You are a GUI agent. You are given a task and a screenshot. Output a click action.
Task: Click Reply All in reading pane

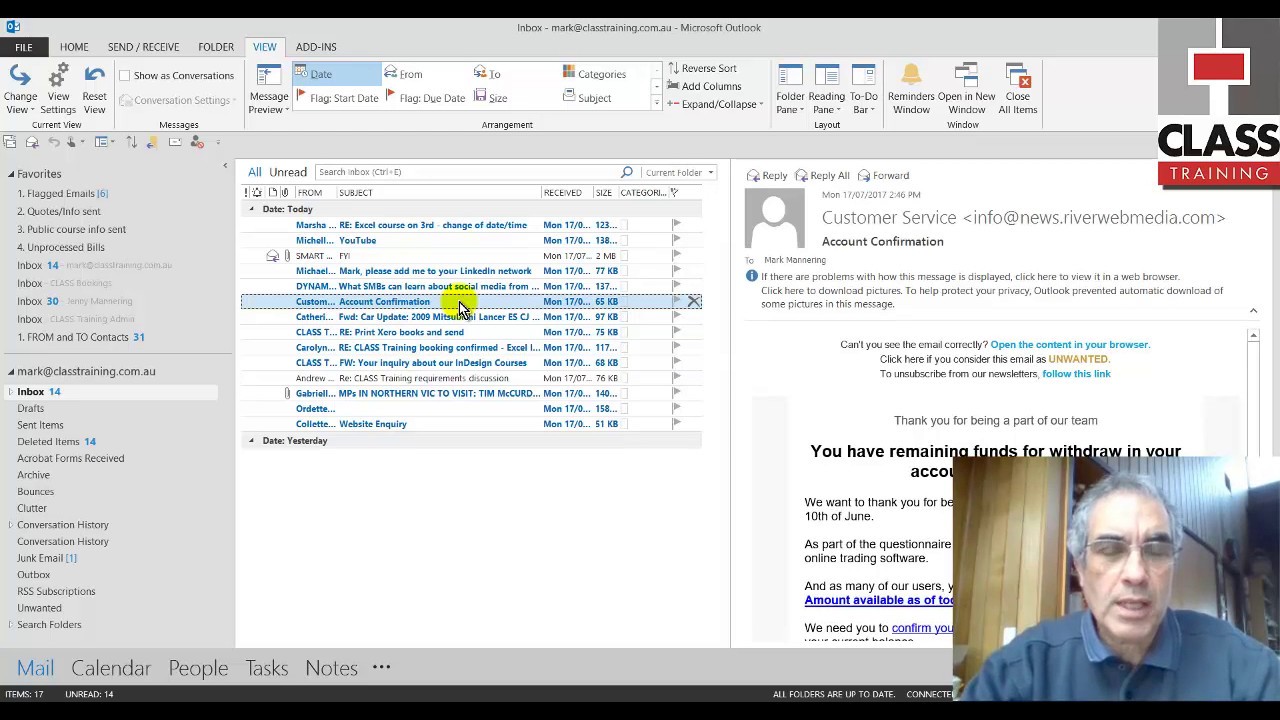pyautogui.click(x=821, y=176)
